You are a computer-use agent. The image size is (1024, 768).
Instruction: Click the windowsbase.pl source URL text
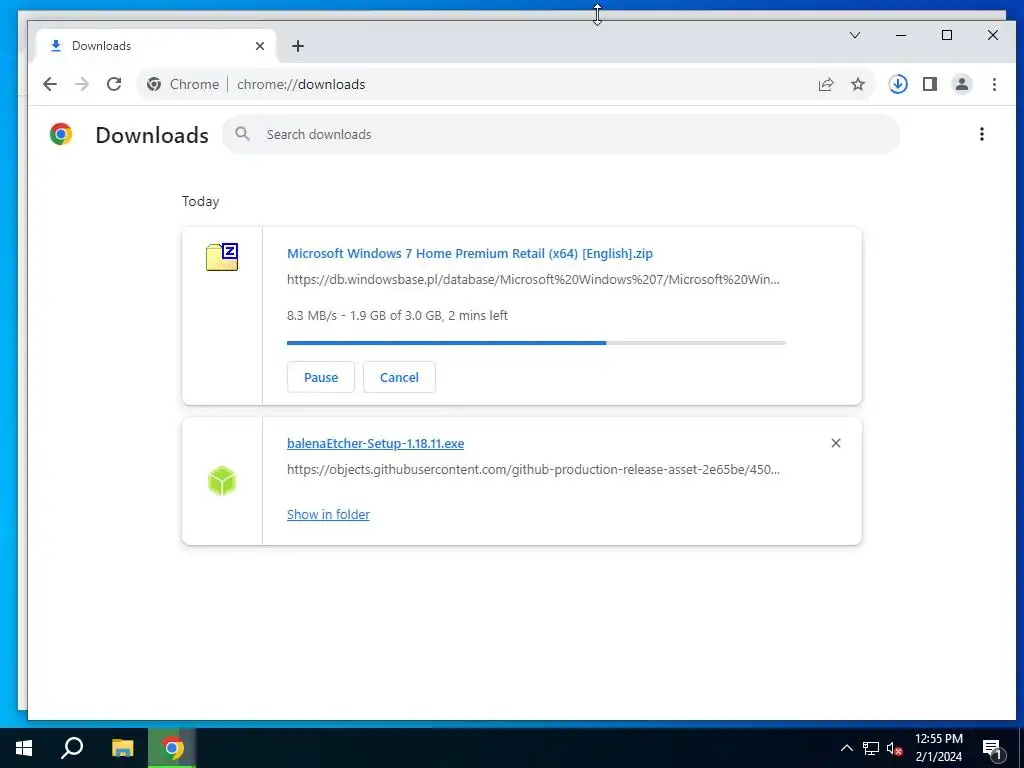(x=533, y=280)
